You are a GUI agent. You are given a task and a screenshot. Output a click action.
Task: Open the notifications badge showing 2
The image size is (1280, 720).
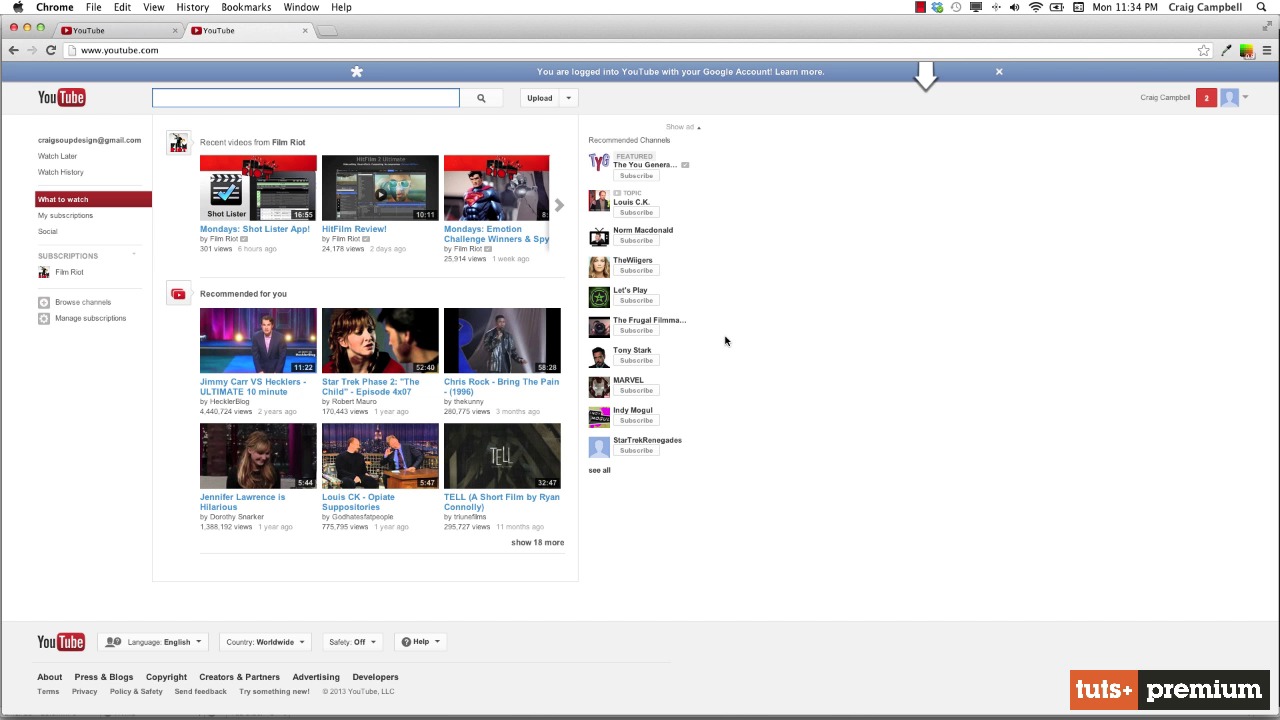[1206, 98]
